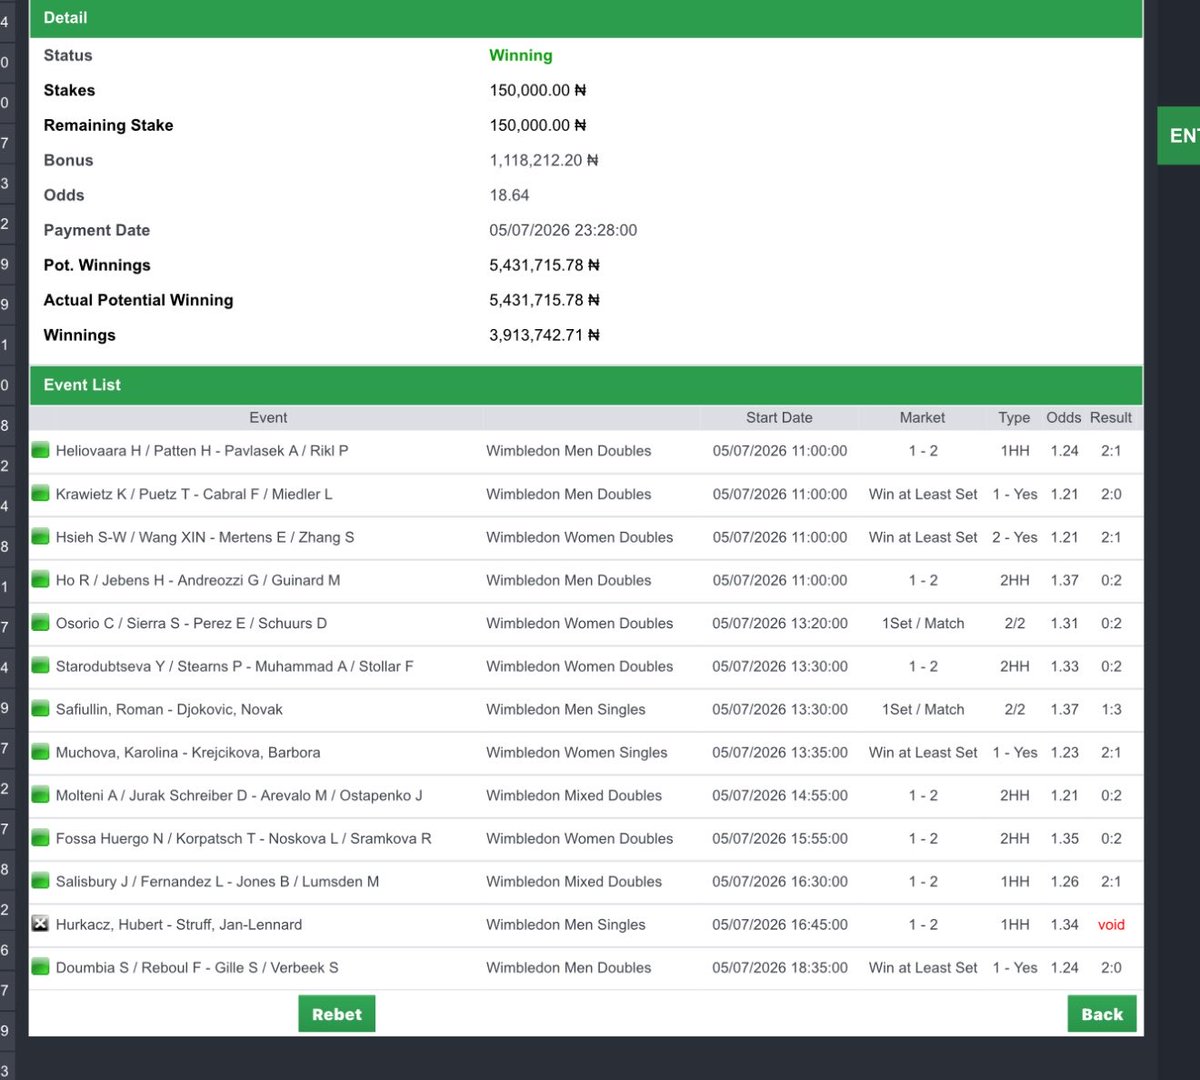Click the void X icon for Hurkacz, Hubert - Struff
This screenshot has height=1080, width=1200.
point(40,923)
